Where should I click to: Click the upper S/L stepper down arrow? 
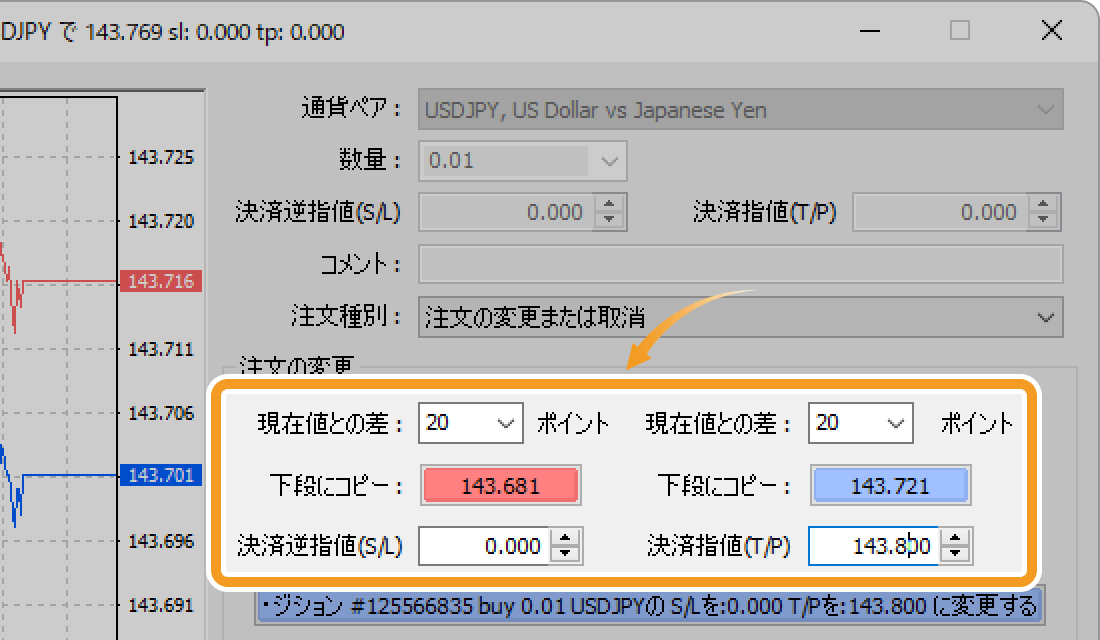tap(609, 220)
